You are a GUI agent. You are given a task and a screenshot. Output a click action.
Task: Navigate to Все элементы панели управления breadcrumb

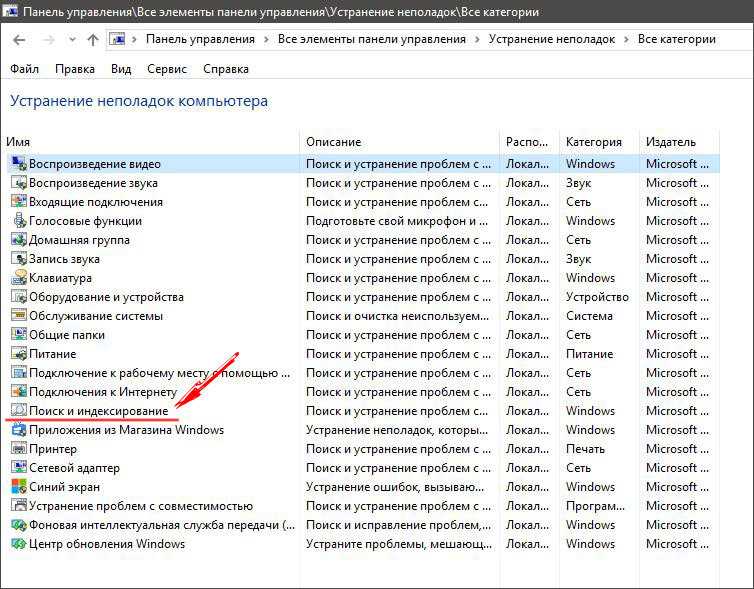pos(372,39)
